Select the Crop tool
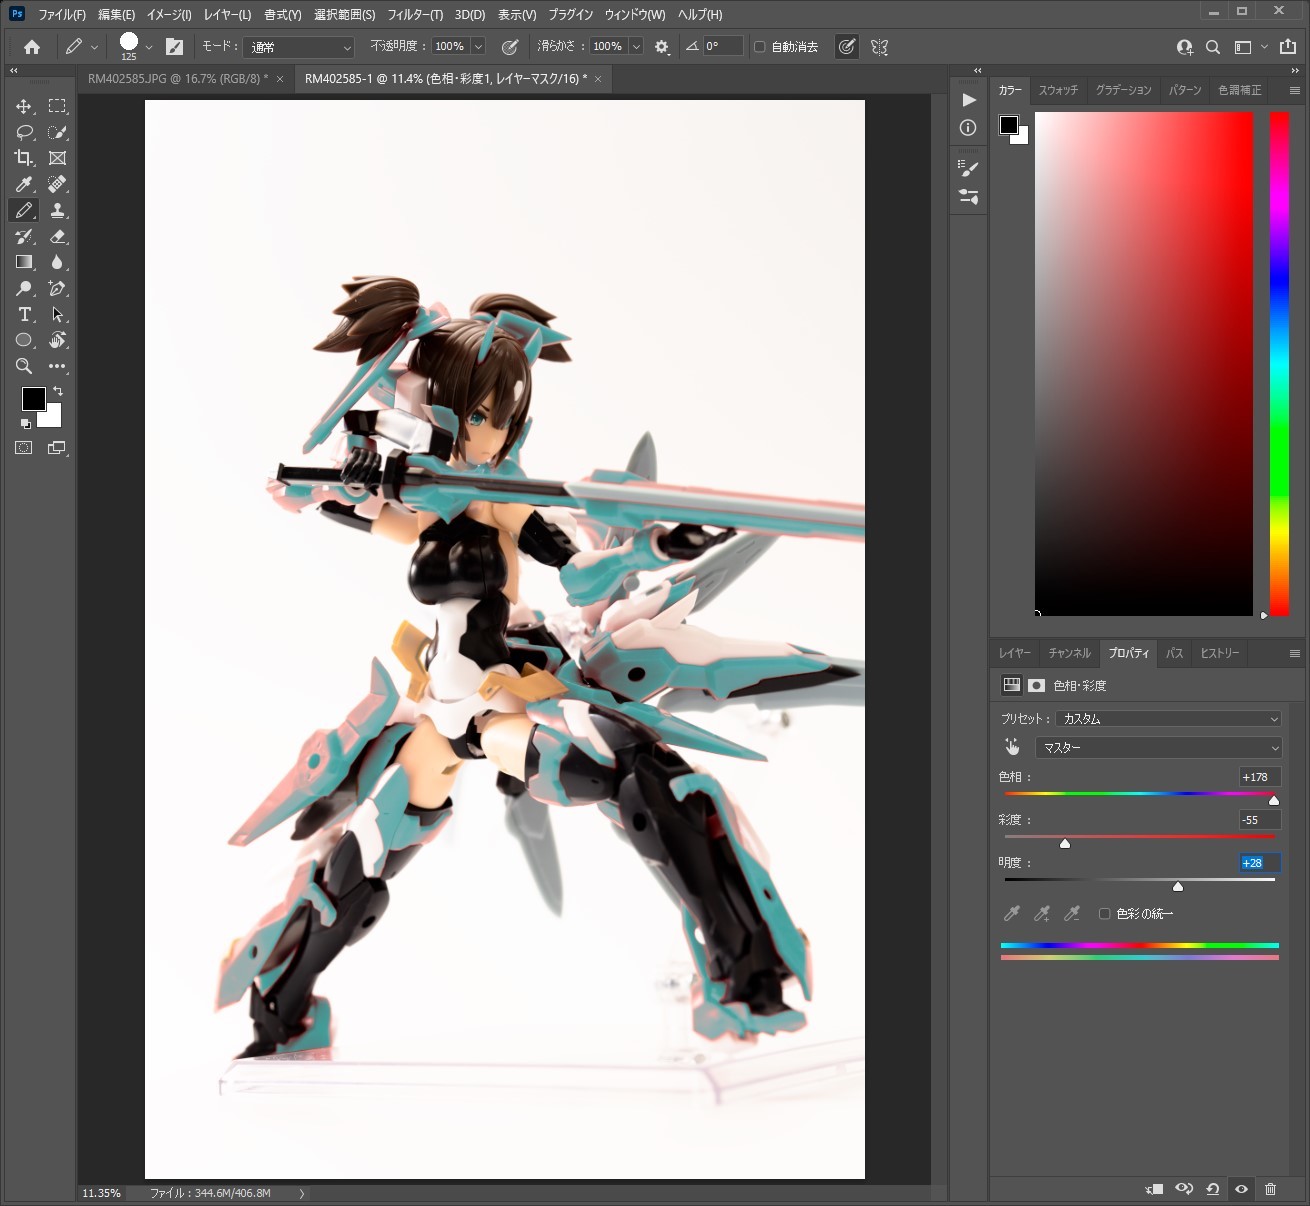1310x1206 pixels. 24,158
